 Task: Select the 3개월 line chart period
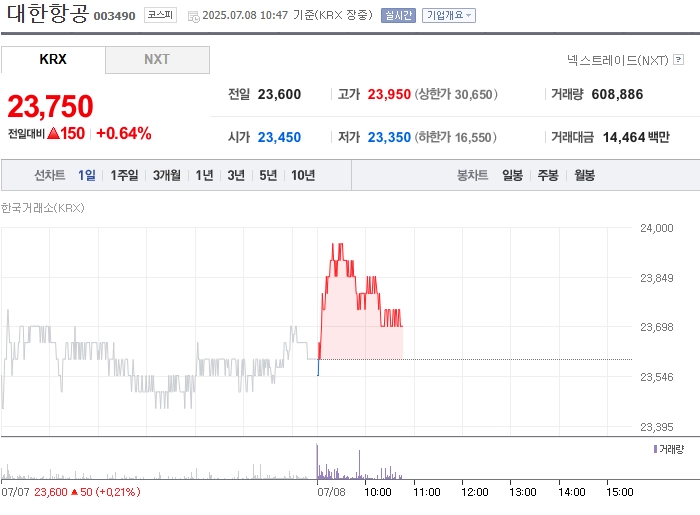(x=167, y=175)
